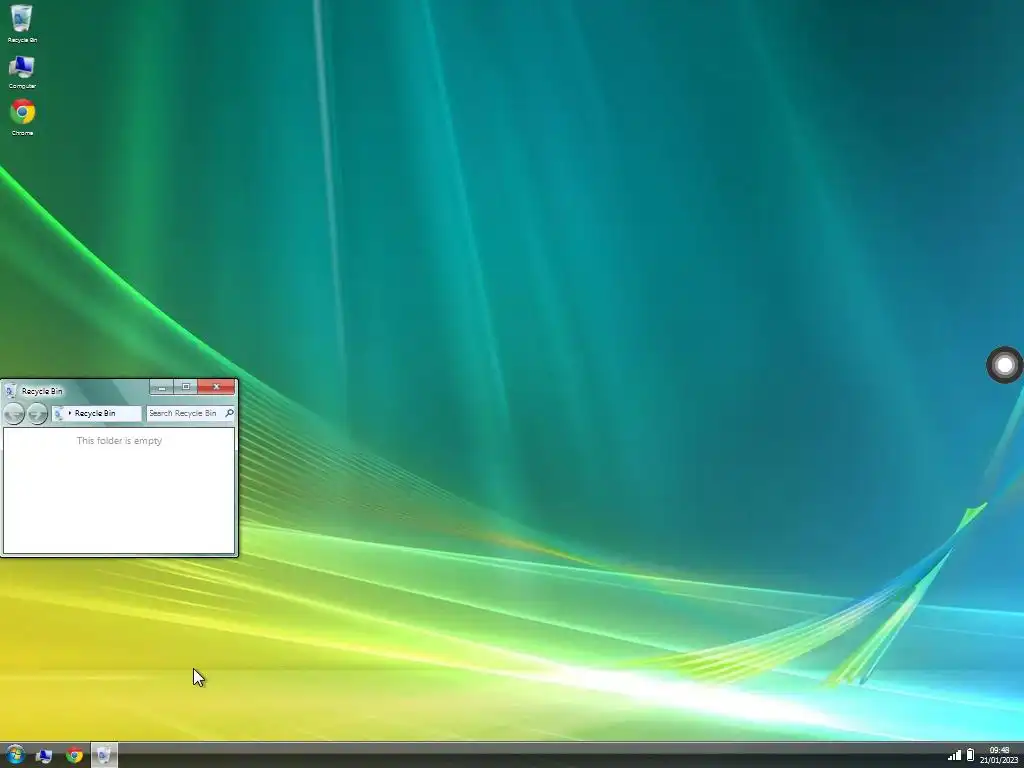
Task: Minimize the Recycle Bin window
Action: click(x=162, y=387)
